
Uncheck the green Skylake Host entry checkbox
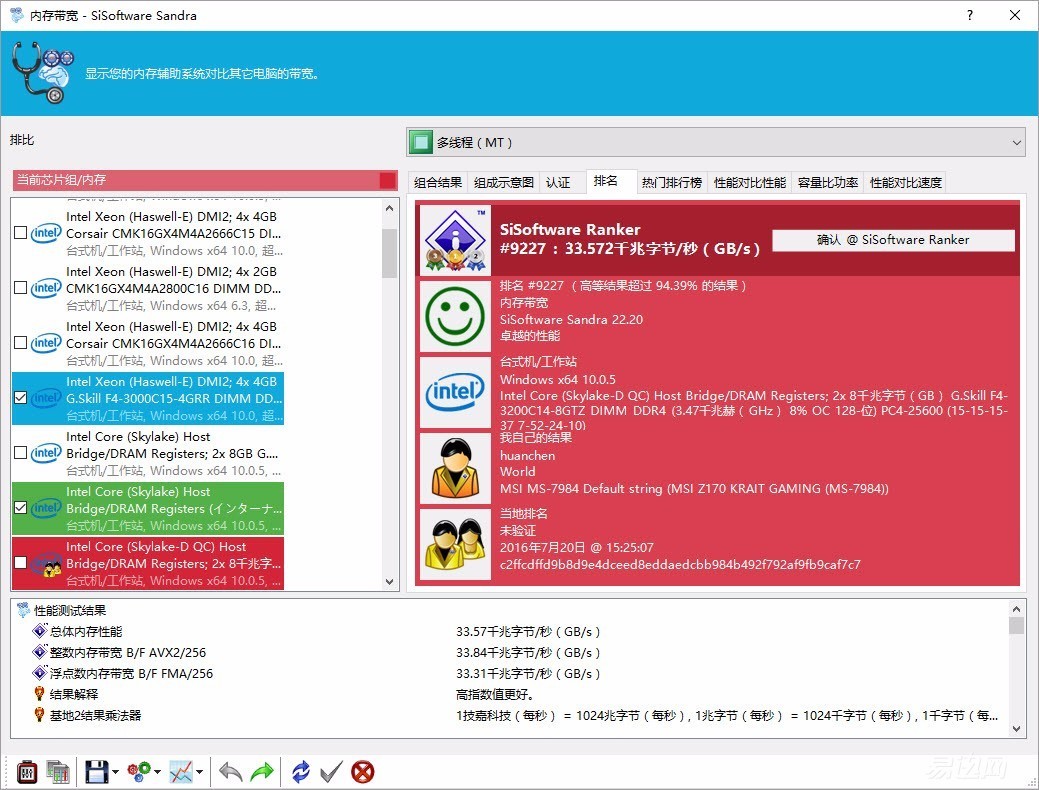pyautogui.click(x=21, y=508)
